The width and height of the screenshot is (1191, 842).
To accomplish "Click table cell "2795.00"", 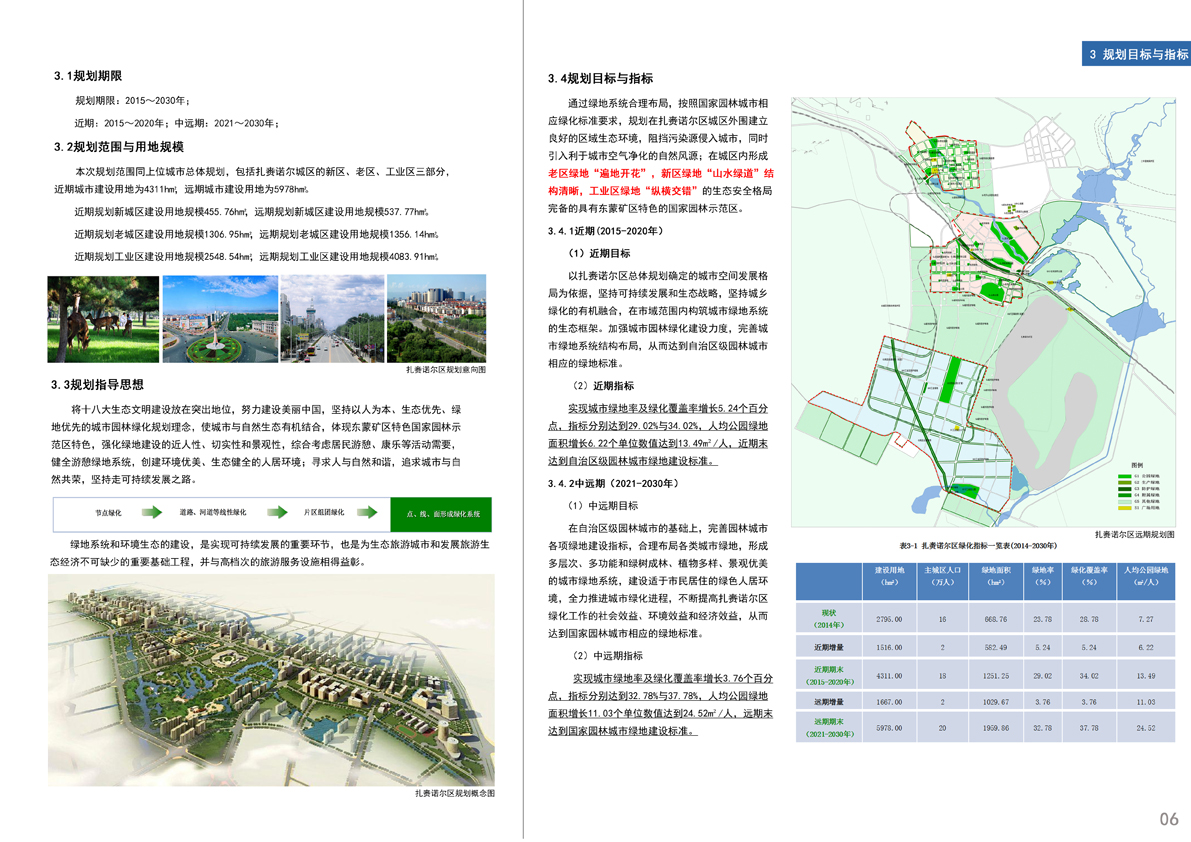I will (x=889, y=620).
